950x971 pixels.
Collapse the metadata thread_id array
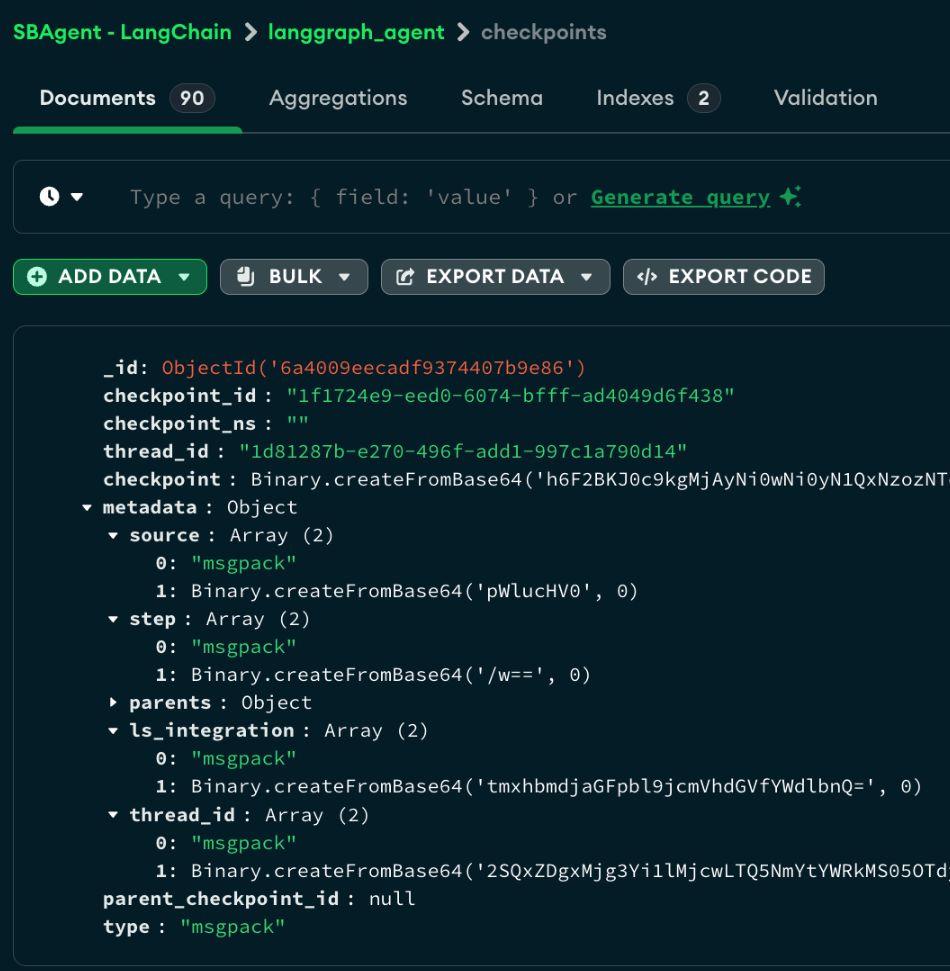pyautogui.click(x=113, y=815)
